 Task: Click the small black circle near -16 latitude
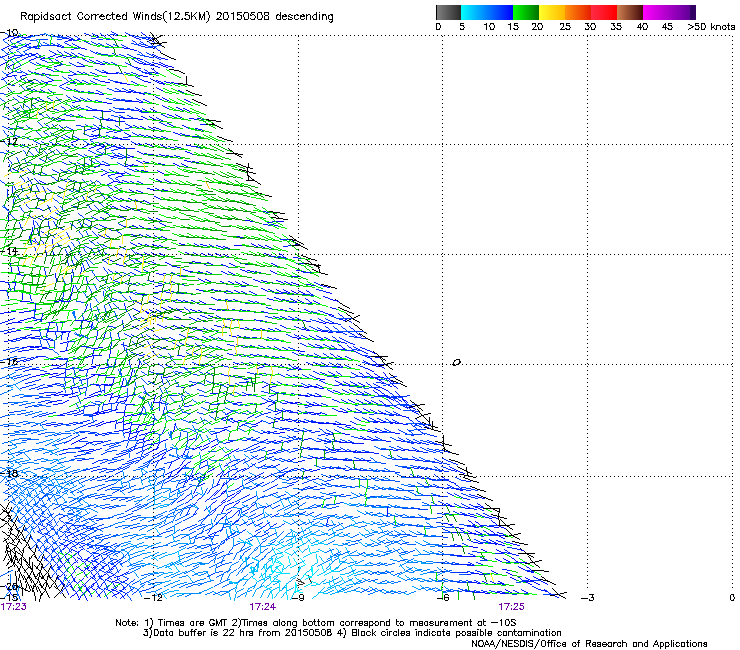[456, 362]
